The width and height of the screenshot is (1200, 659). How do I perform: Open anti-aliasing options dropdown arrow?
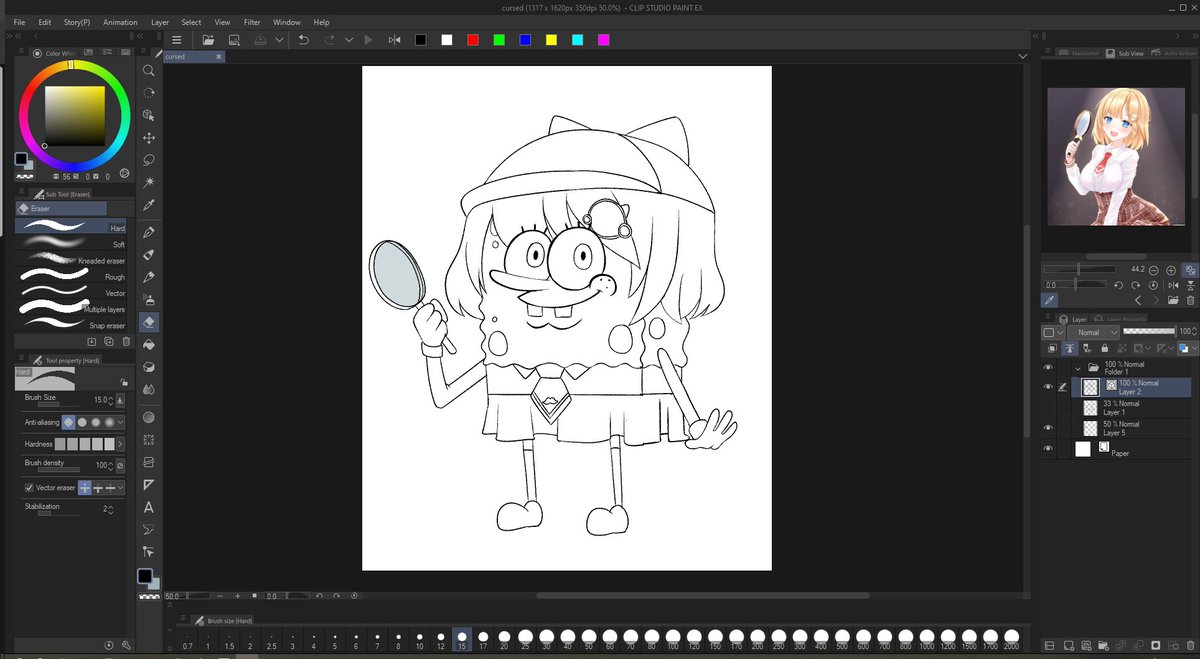tap(120, 422)
